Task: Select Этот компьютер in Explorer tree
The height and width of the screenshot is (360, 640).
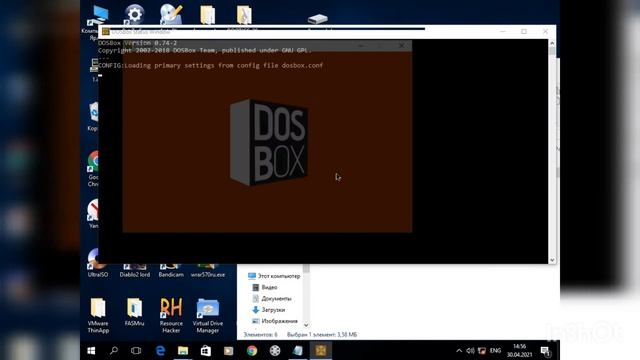Action: click(274, 276)
